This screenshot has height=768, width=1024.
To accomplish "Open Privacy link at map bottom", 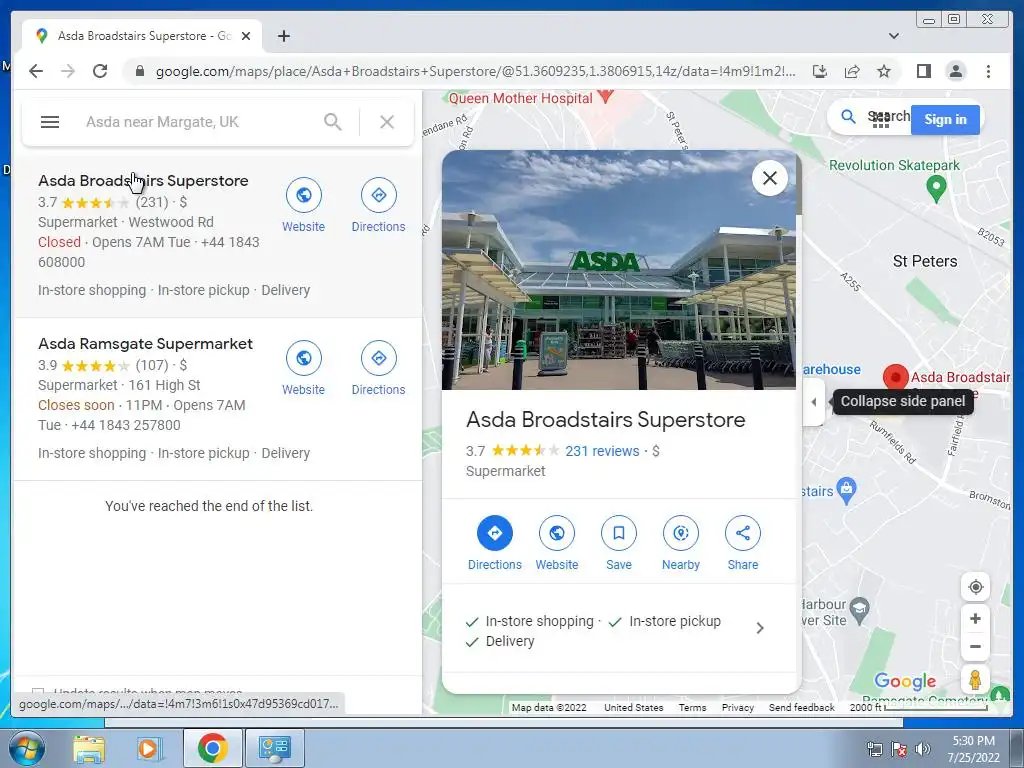I will point(738,707).
